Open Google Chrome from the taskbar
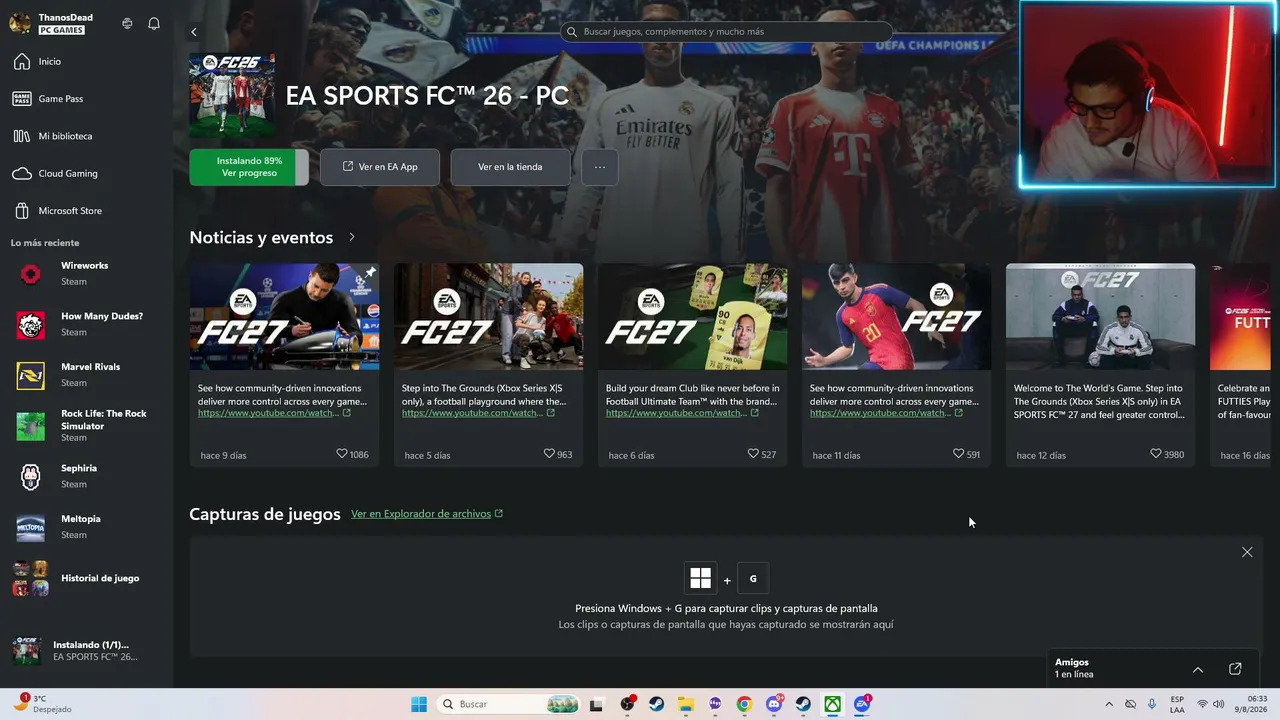1280x720 pixels. [x=744, y=704]
